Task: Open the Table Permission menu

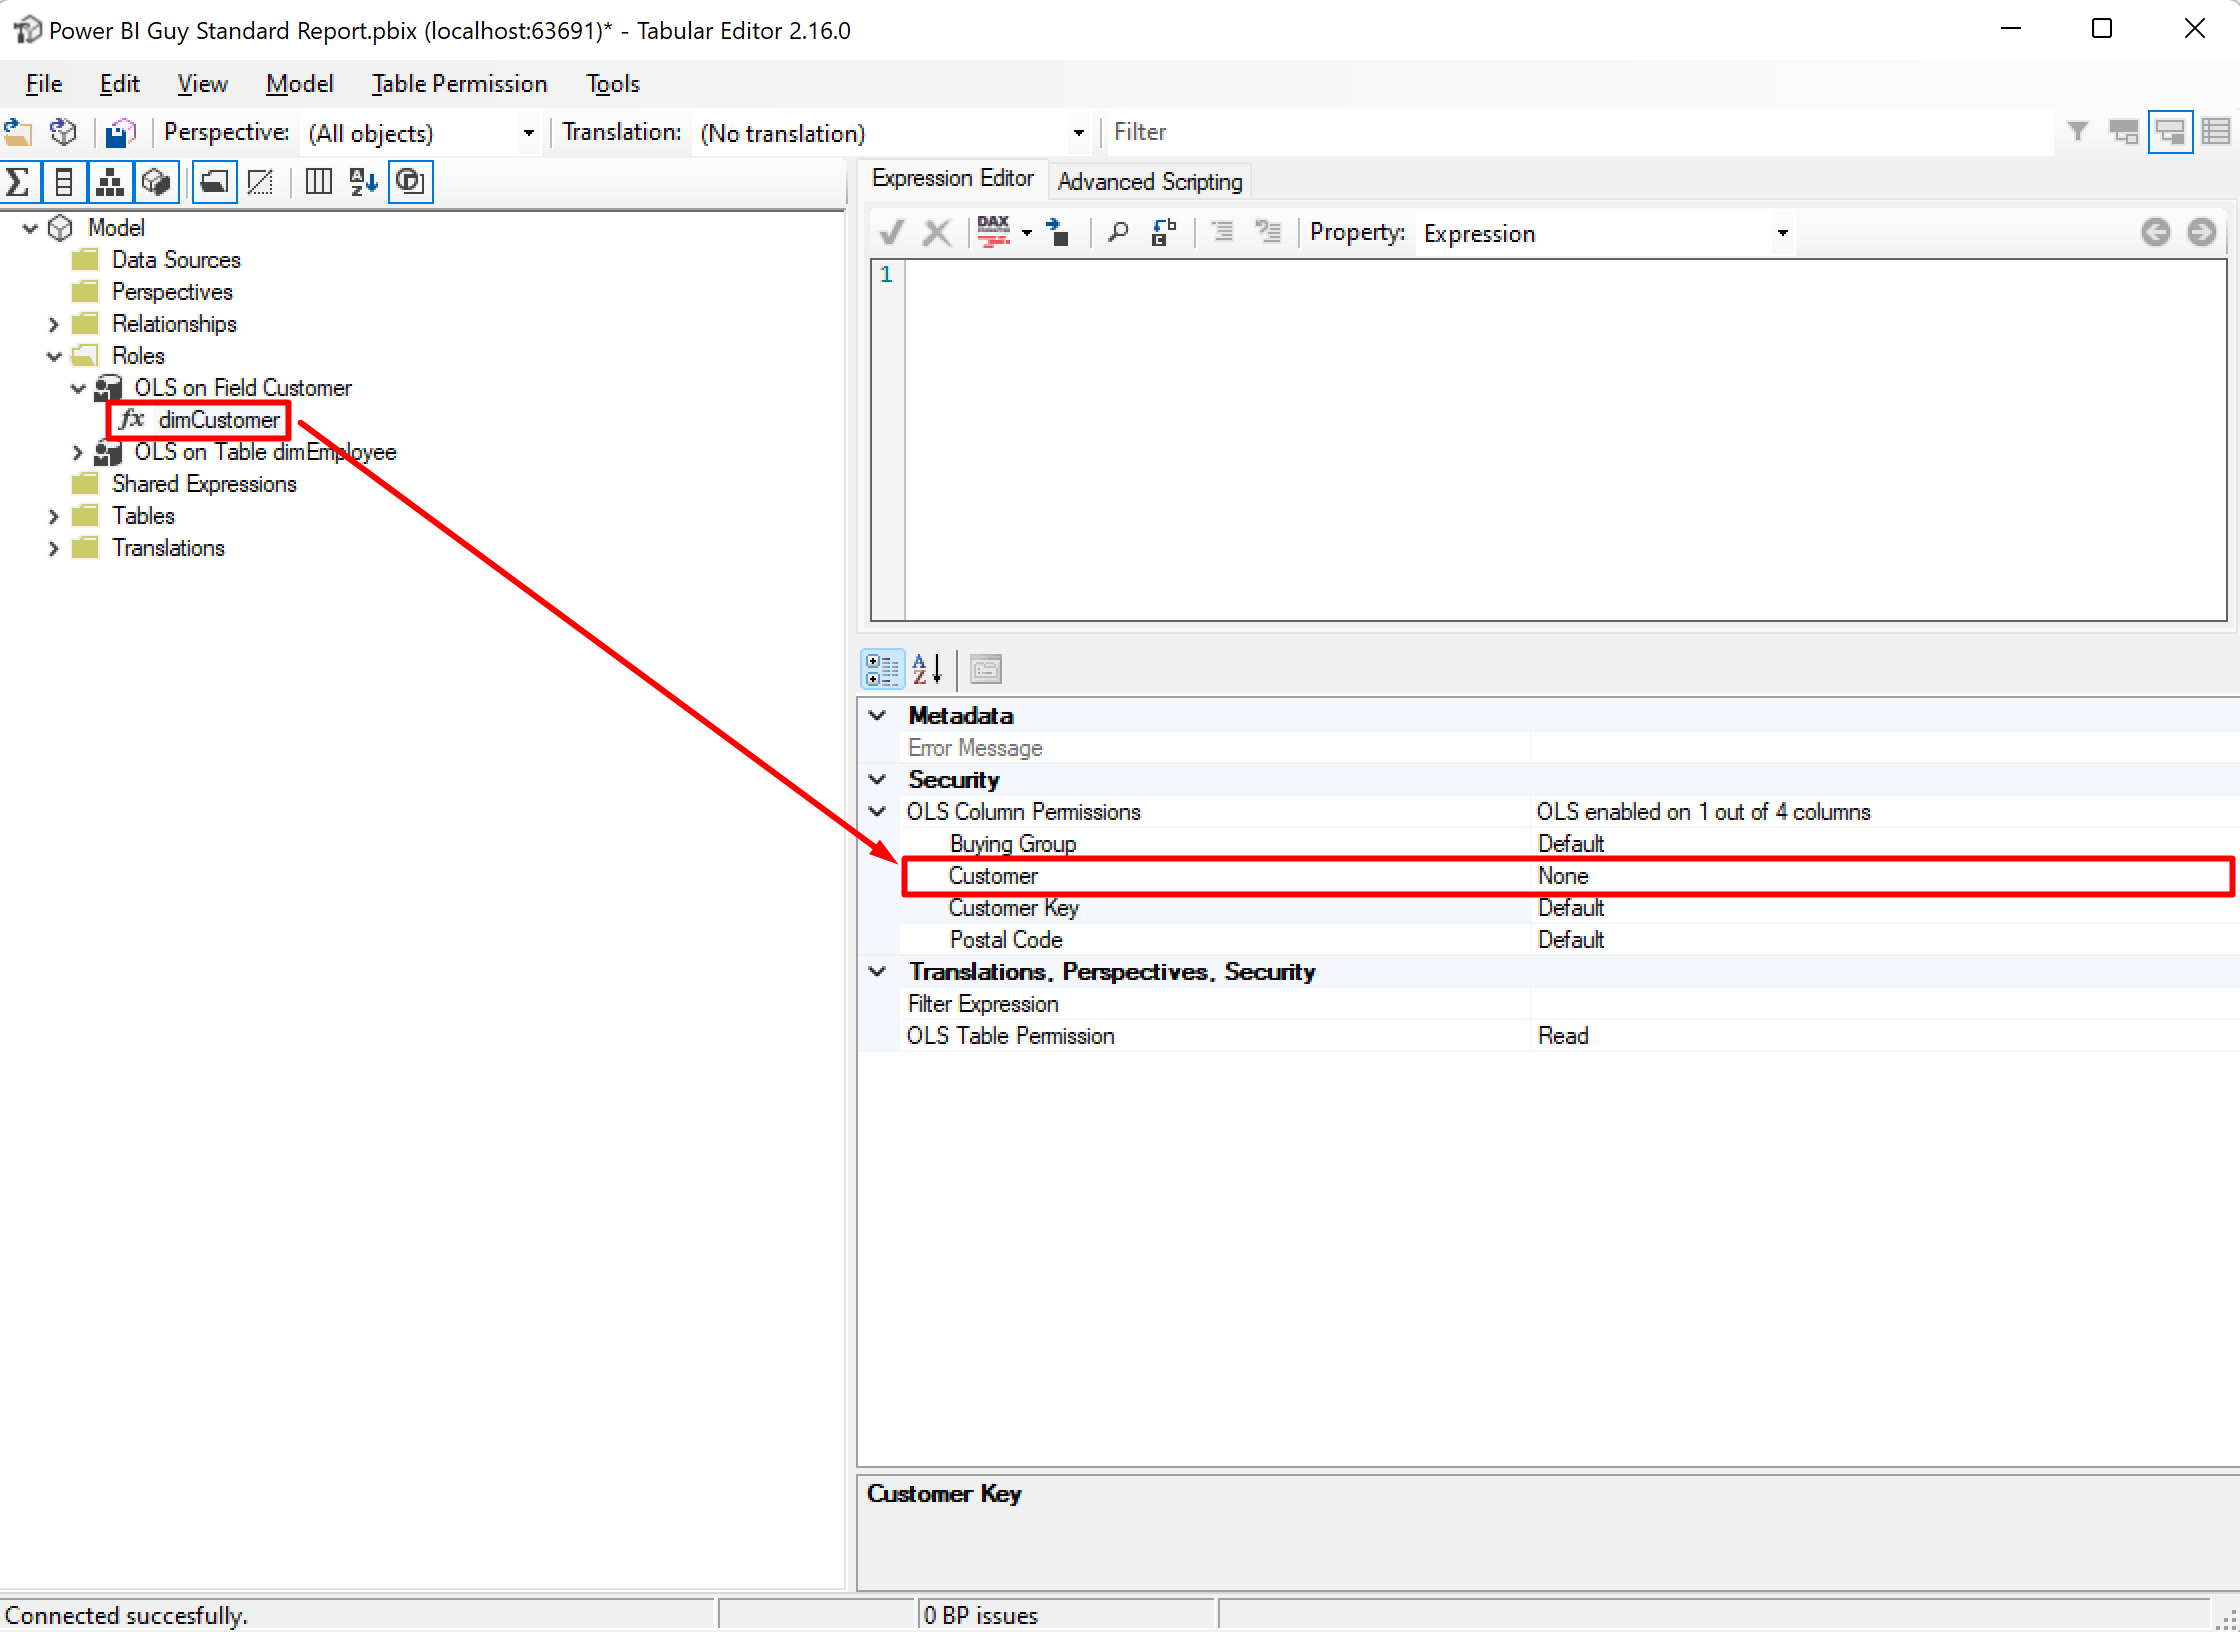Action: point(458,83)
